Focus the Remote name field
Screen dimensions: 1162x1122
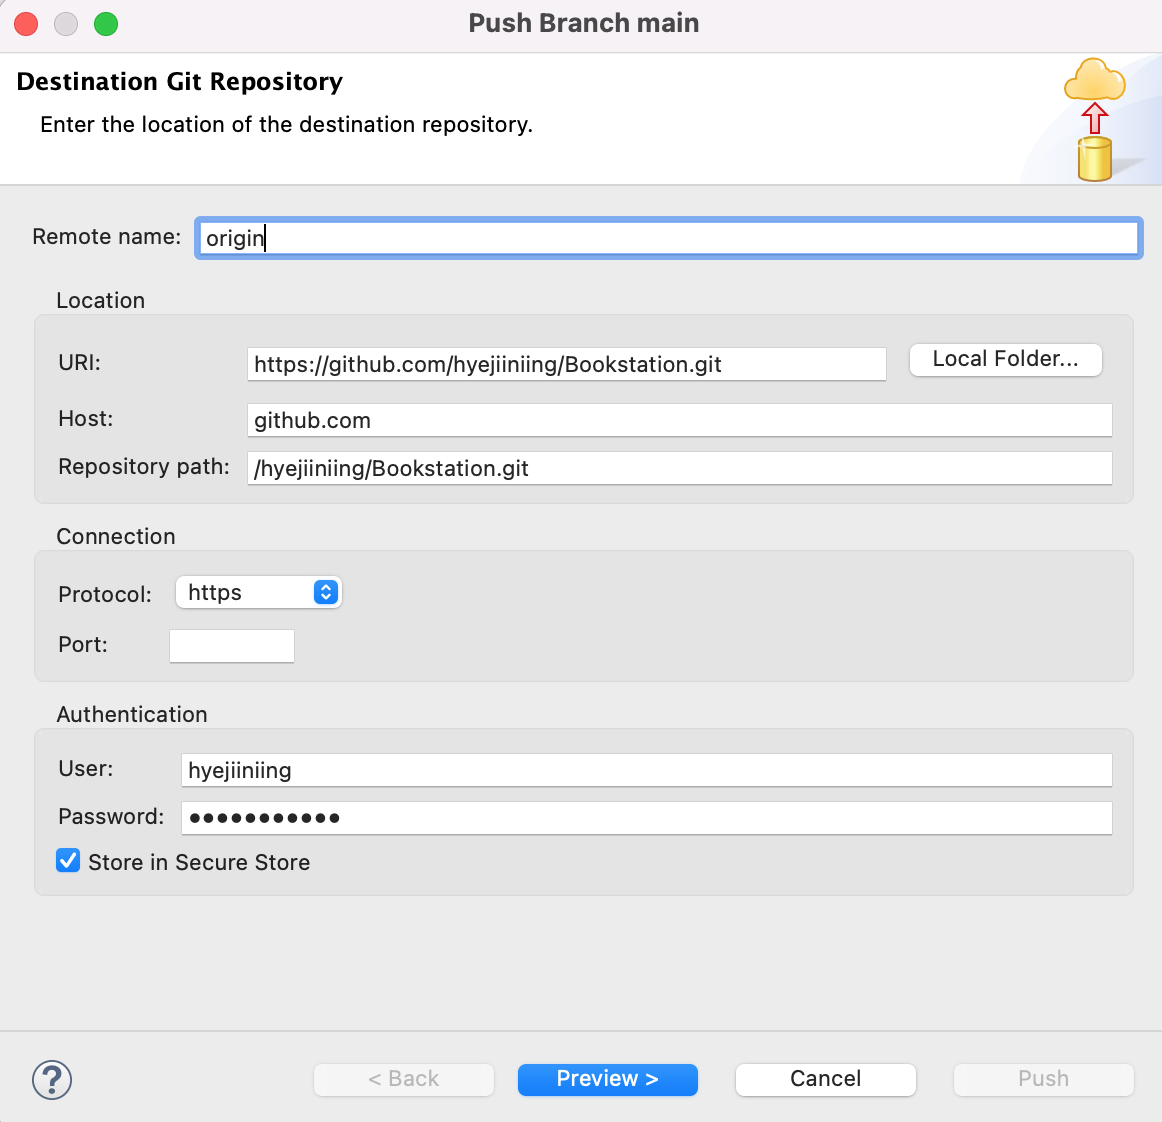[x=668, y=238]
